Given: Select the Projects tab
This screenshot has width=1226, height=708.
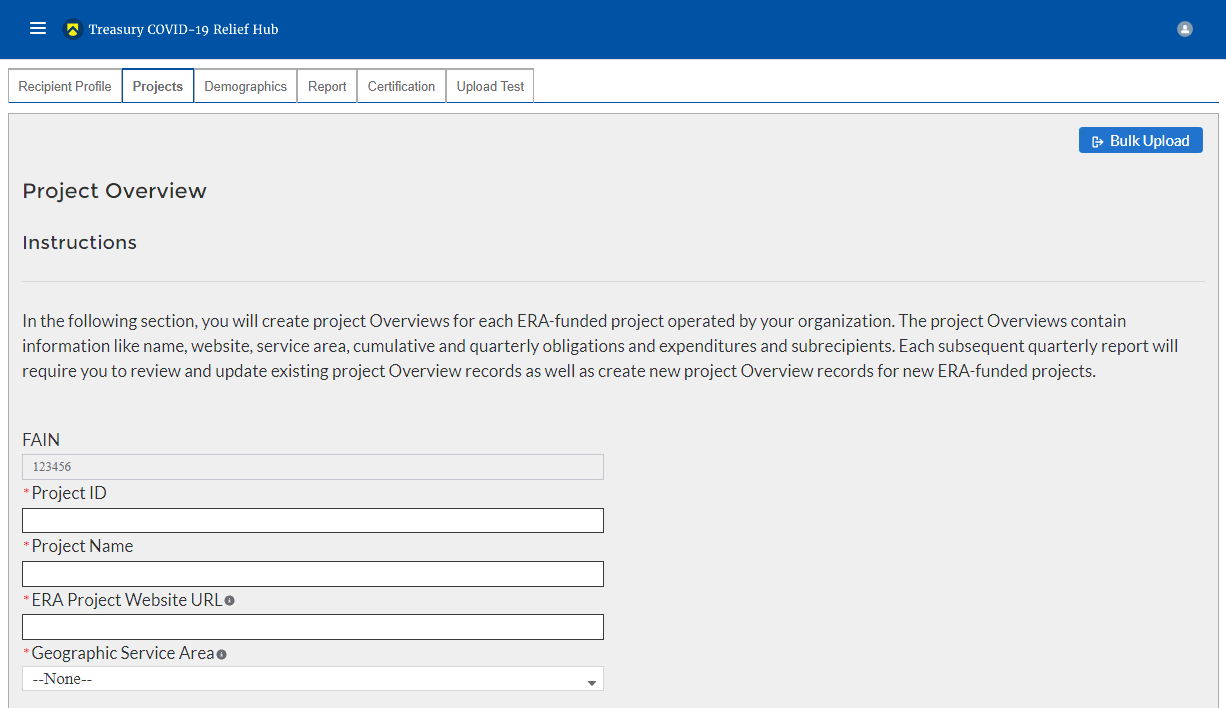Looking at the screenshot, I should pyautogui.click(x=158, y=86).
